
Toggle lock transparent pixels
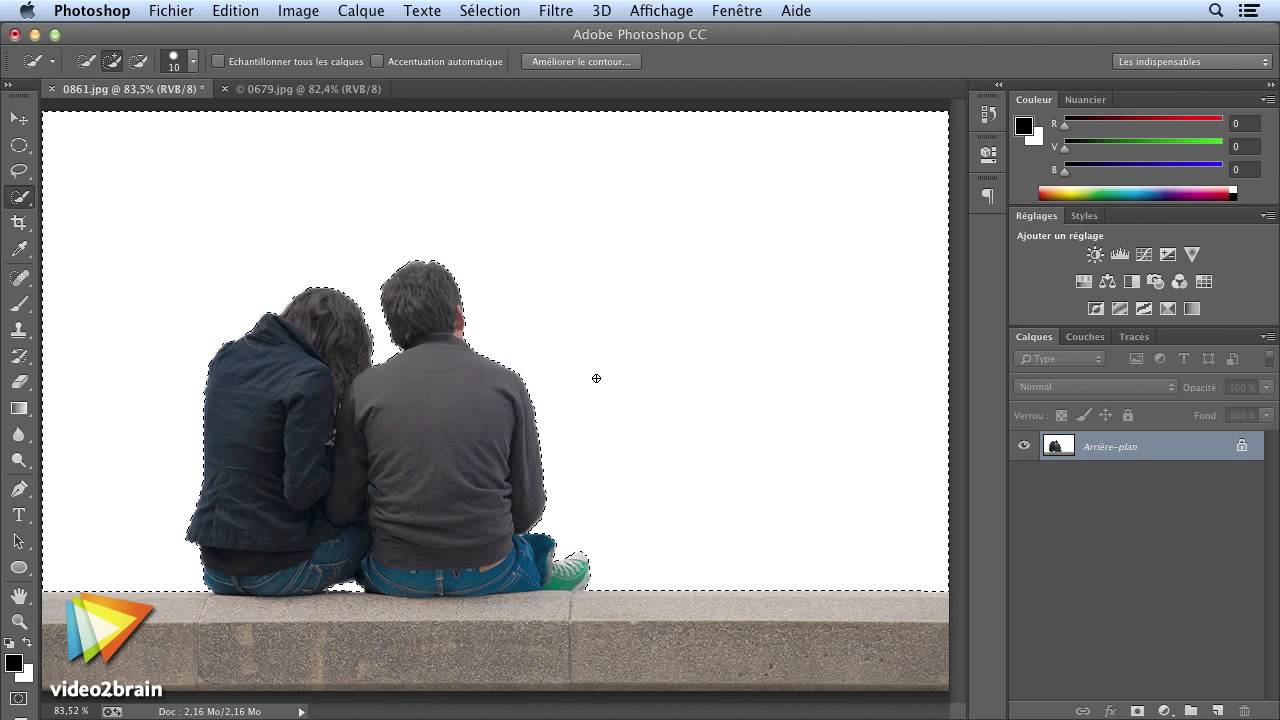(x=1061, y=415)
